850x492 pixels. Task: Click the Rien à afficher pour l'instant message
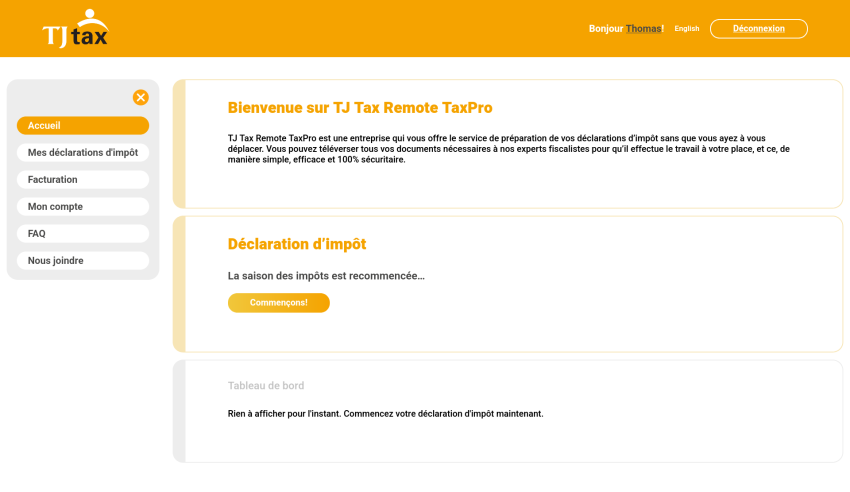pyautogui.click(x=385, y=414)
